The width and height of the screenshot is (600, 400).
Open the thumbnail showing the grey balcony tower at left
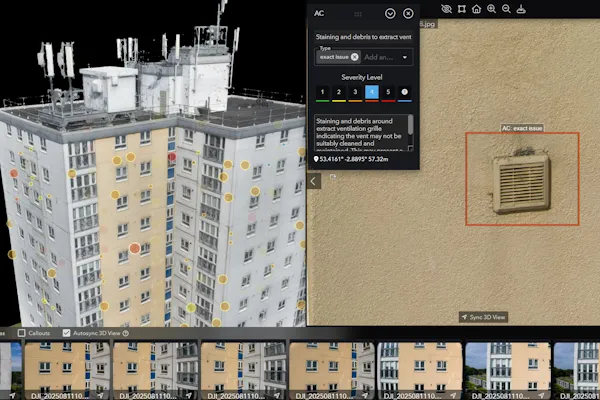(420, 371)
